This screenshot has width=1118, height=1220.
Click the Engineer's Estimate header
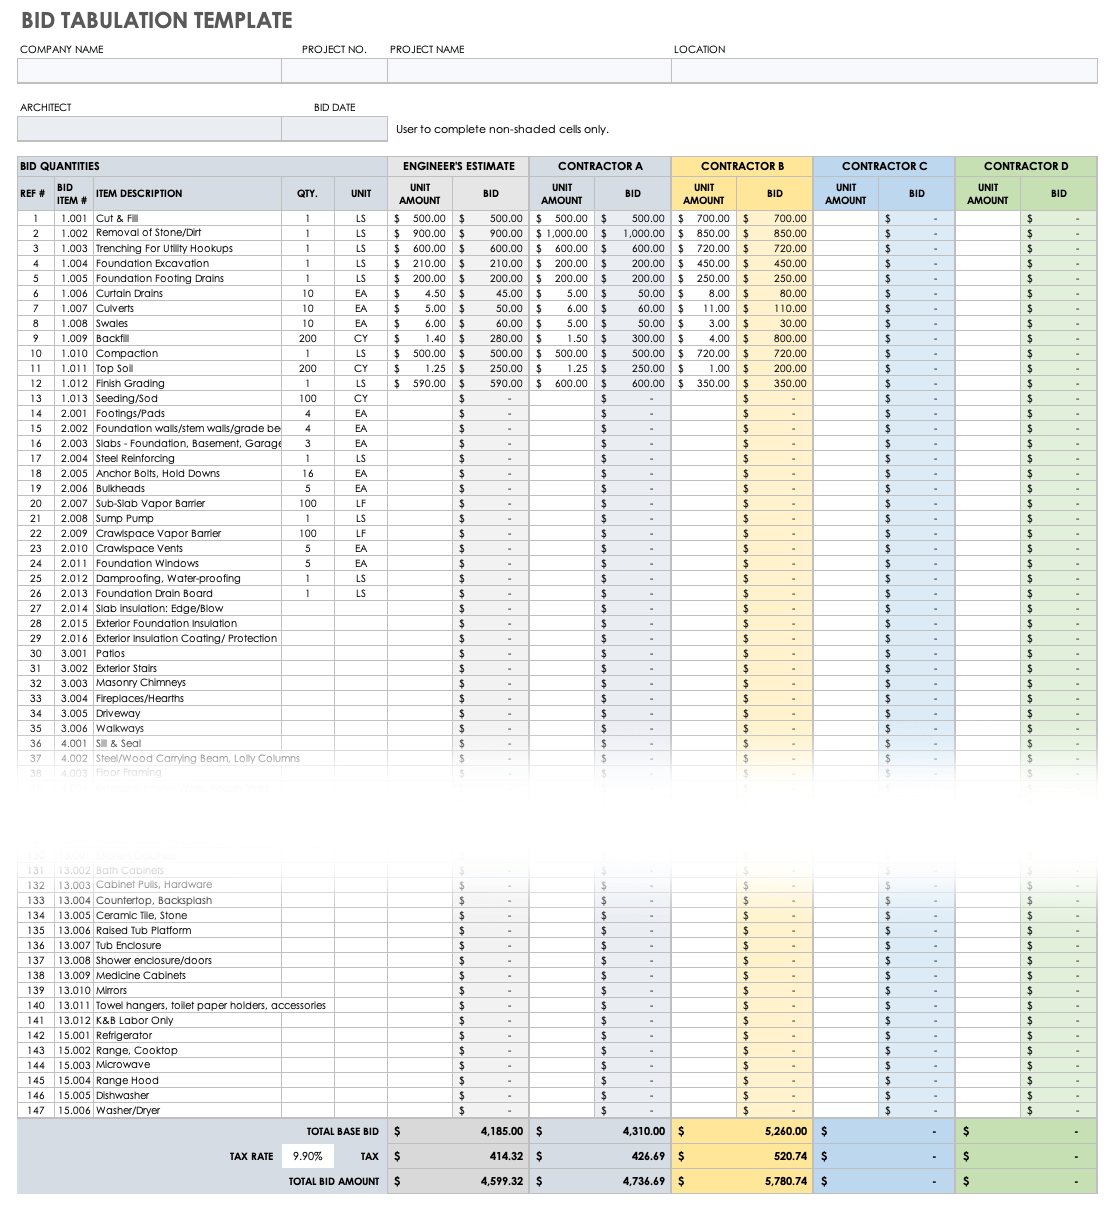458,166
